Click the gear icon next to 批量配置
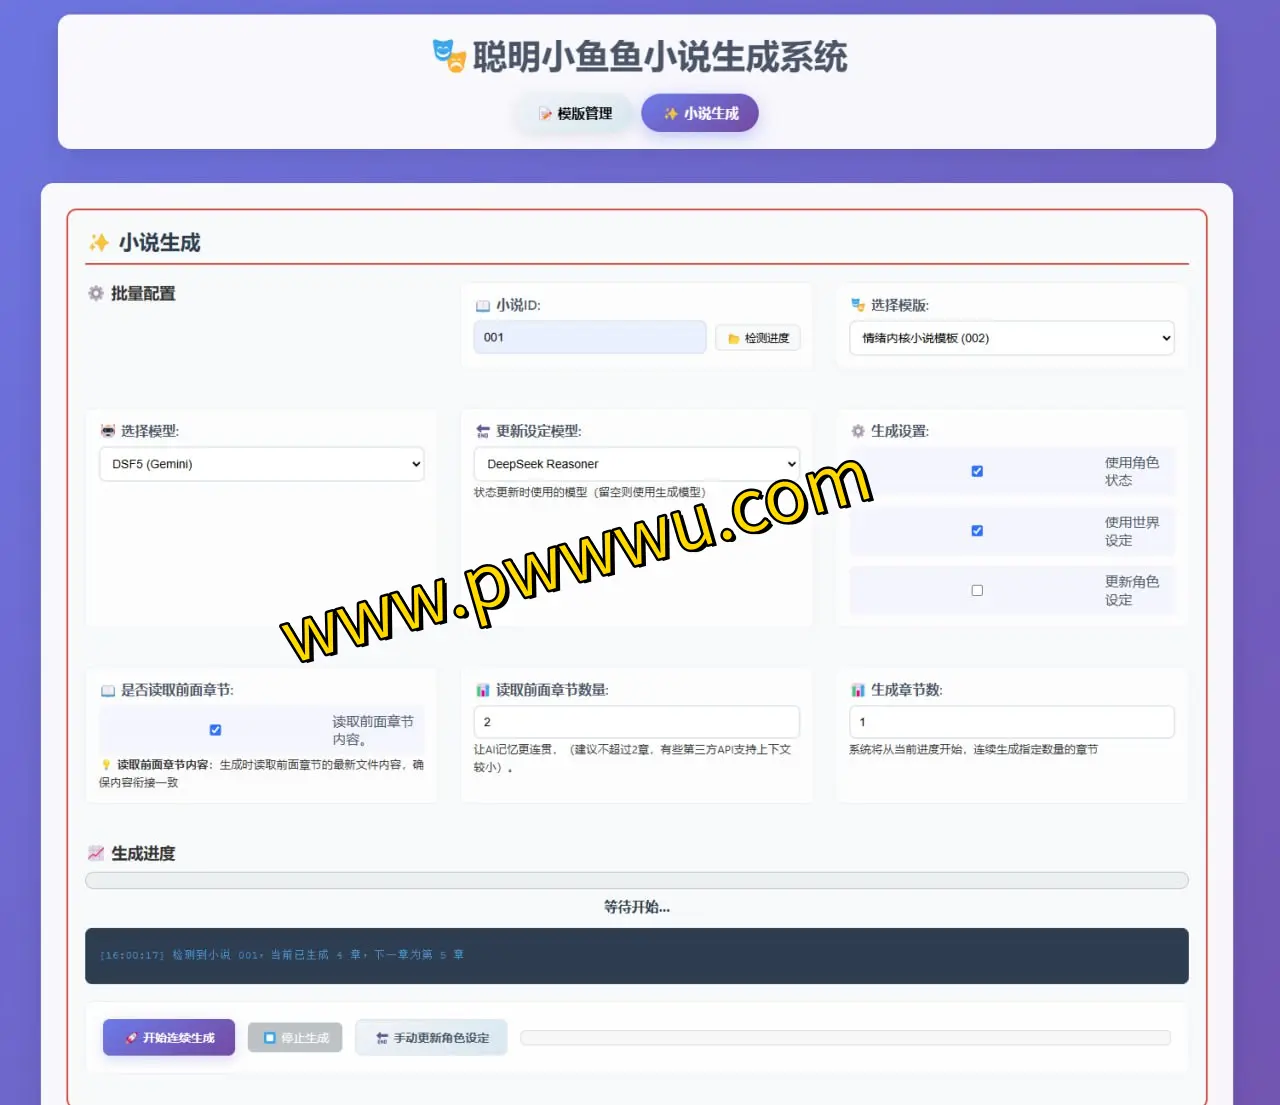 coord(95,293)
